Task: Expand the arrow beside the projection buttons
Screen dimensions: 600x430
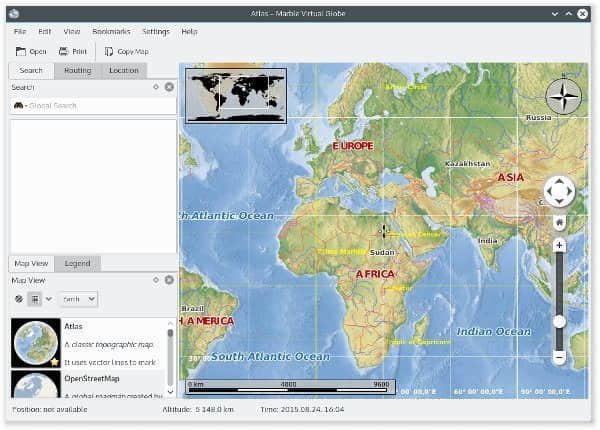Action: [48, 299]
